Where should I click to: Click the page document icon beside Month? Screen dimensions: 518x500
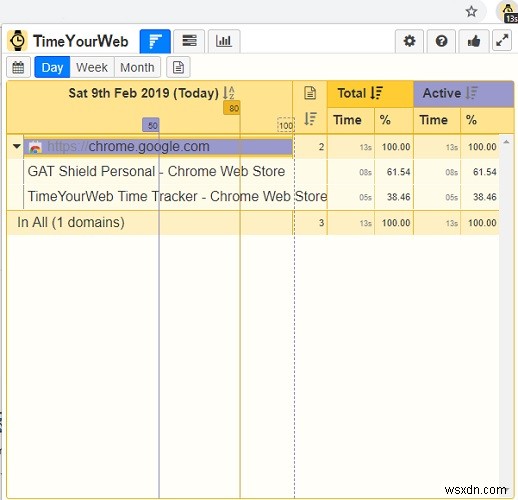178,67
